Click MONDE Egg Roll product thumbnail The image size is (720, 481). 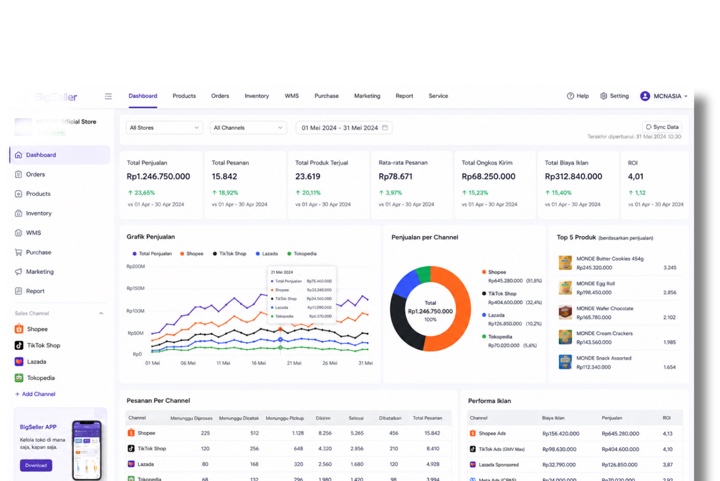[565, 288]
